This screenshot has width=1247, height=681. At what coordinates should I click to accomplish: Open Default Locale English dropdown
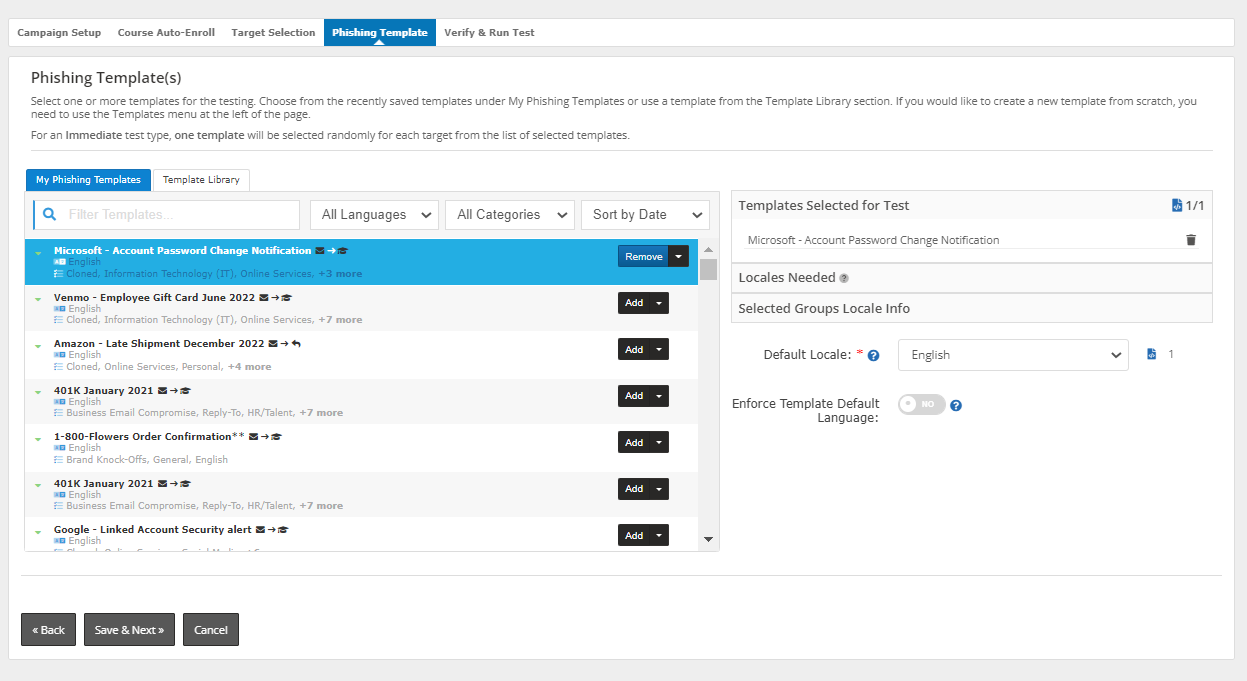[x=1013, y=355]
